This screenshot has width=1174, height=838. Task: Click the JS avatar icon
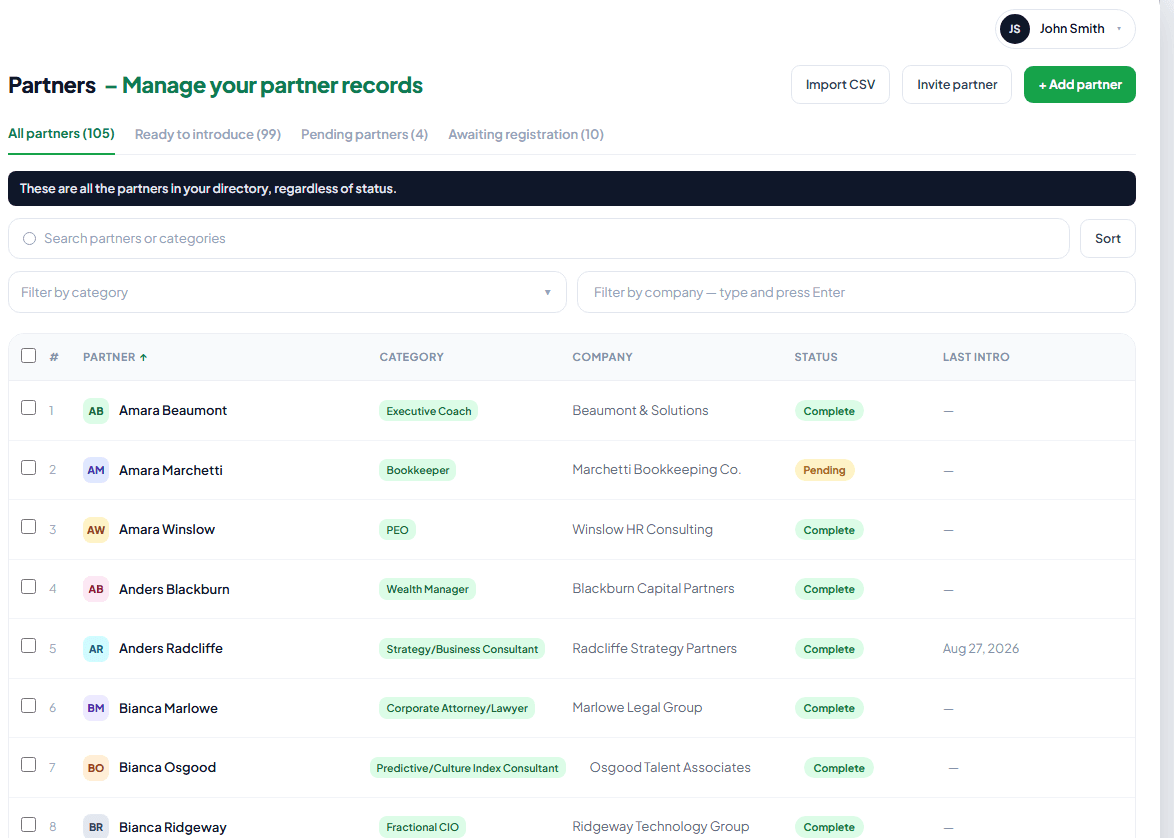pyautogui.click(x=1015, y=29)
